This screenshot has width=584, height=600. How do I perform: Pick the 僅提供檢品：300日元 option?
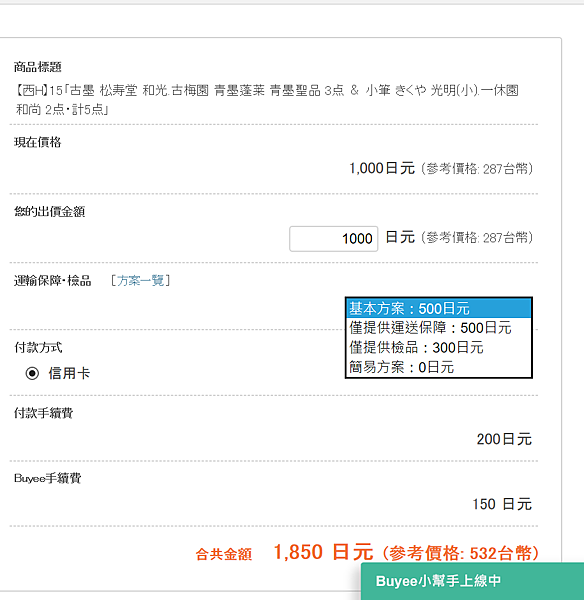(x=439, y=347)
